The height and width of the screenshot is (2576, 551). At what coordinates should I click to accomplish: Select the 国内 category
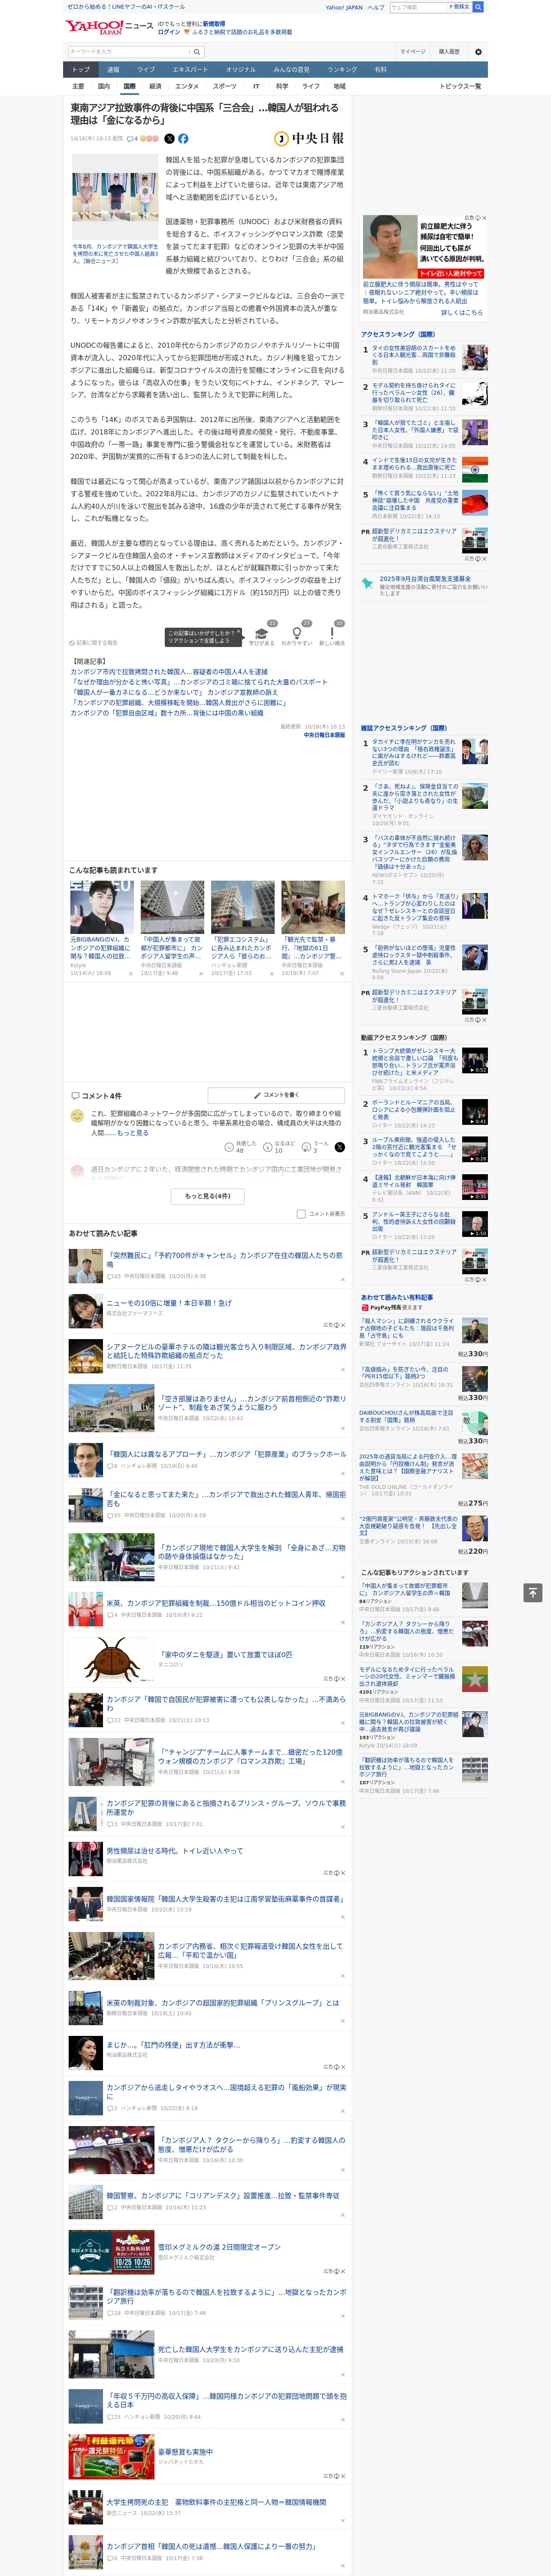coord(104,86)
